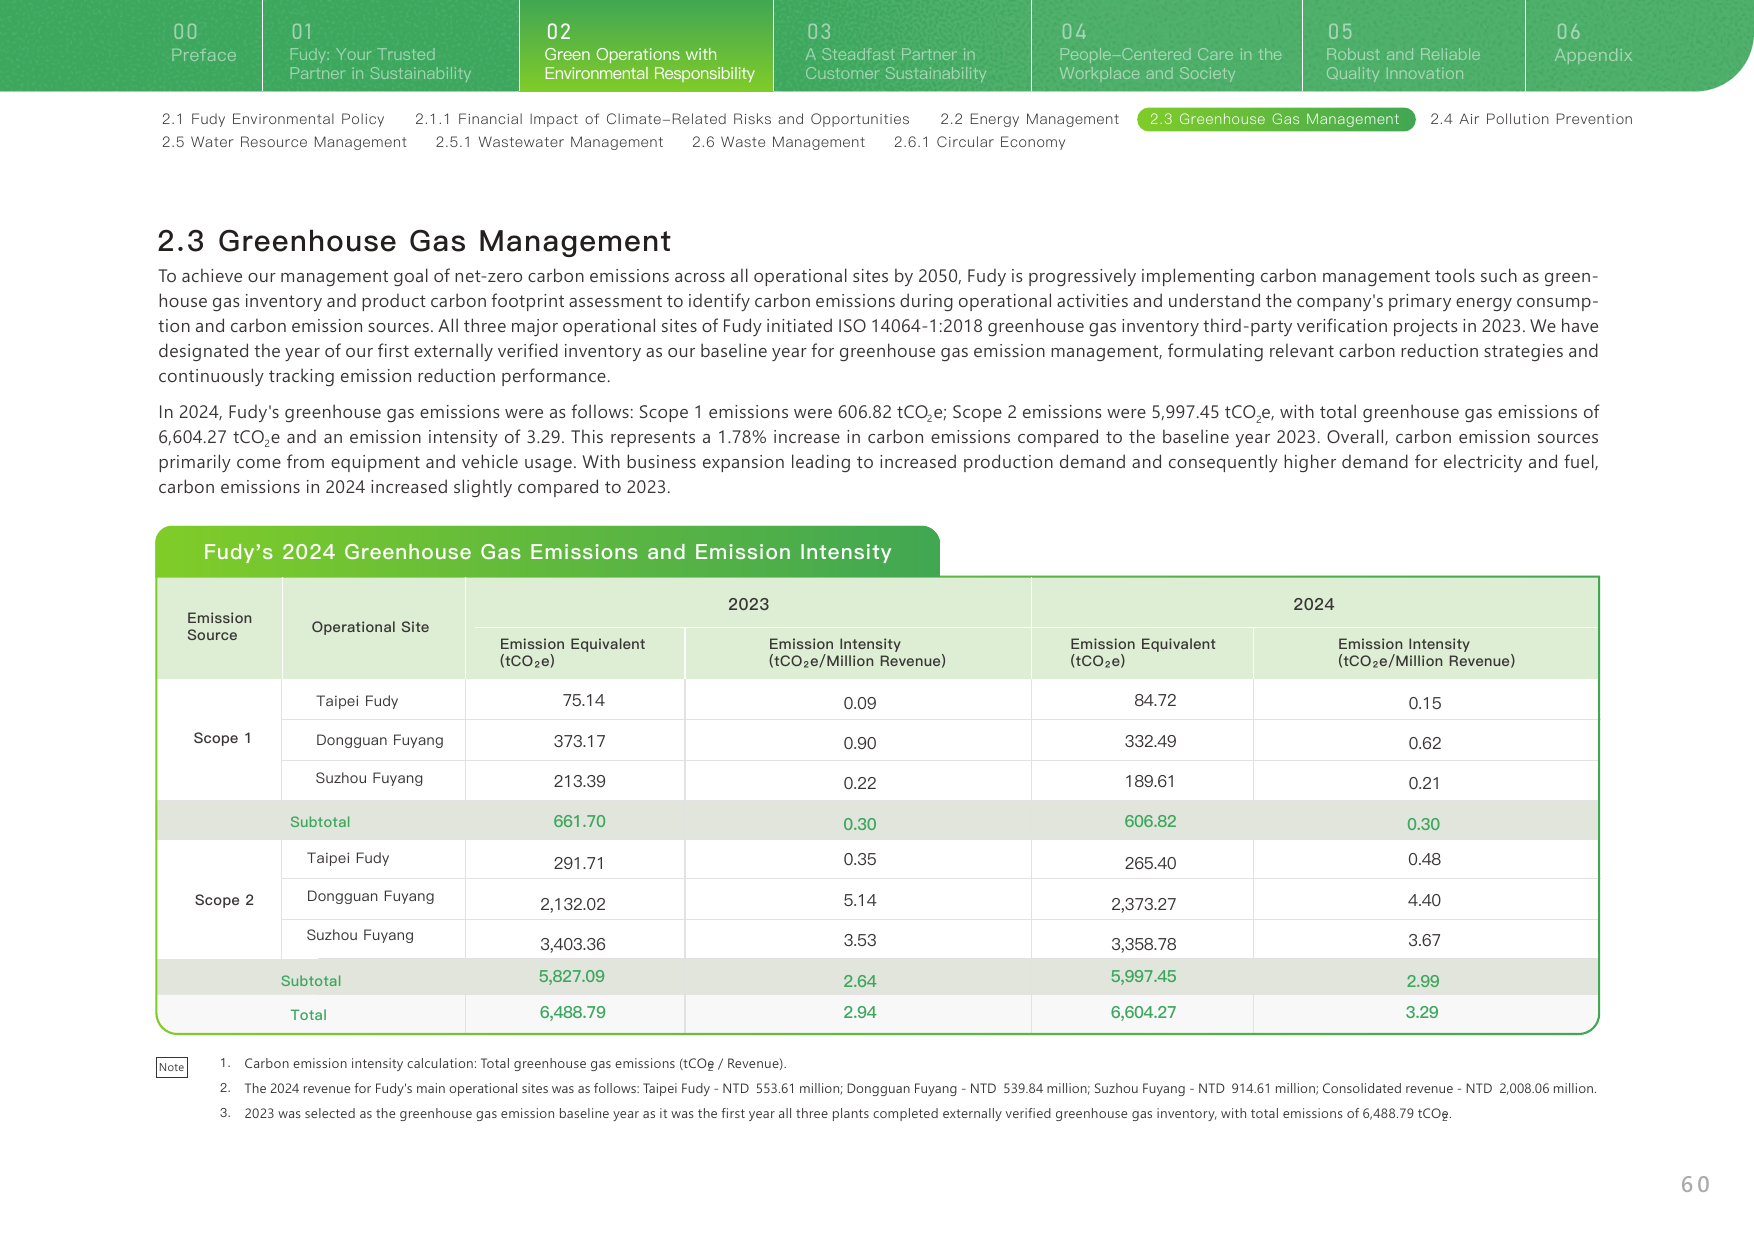Go to the 2.2 Energy Management section
The width and height of the screenshot is (1754, 1241).
[x=1029, y=119]
